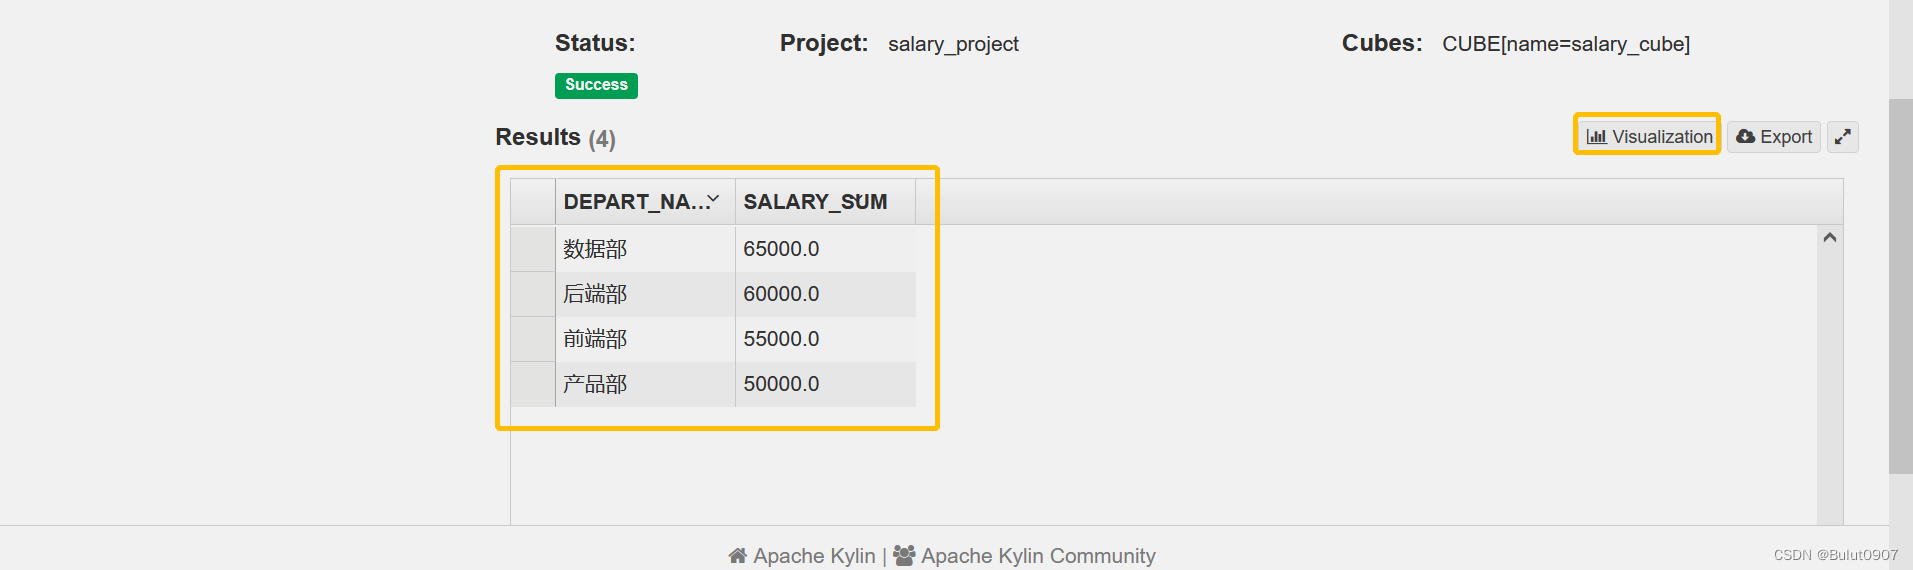Click the results grid scroll-up arrow

[1830, 238]
